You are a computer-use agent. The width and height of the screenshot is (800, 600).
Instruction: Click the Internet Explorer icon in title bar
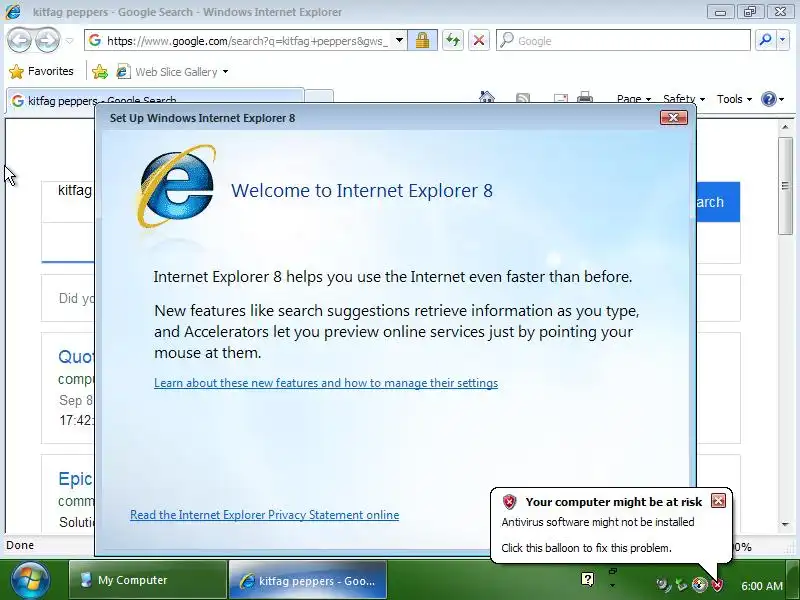[x=13, y=12]
